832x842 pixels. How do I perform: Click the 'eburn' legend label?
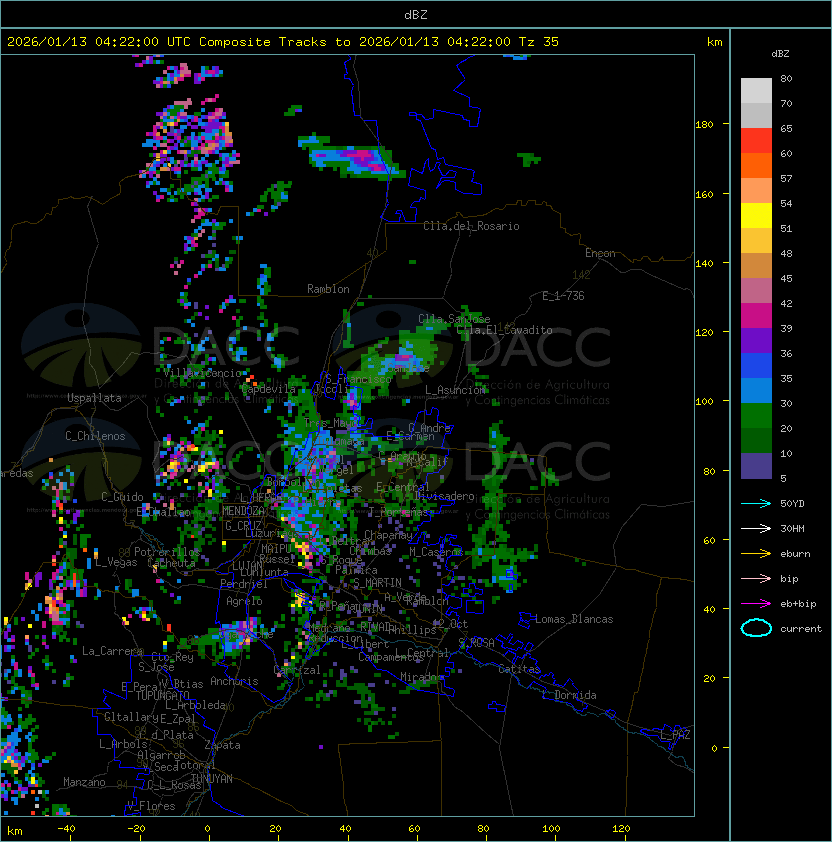[795, 554]
